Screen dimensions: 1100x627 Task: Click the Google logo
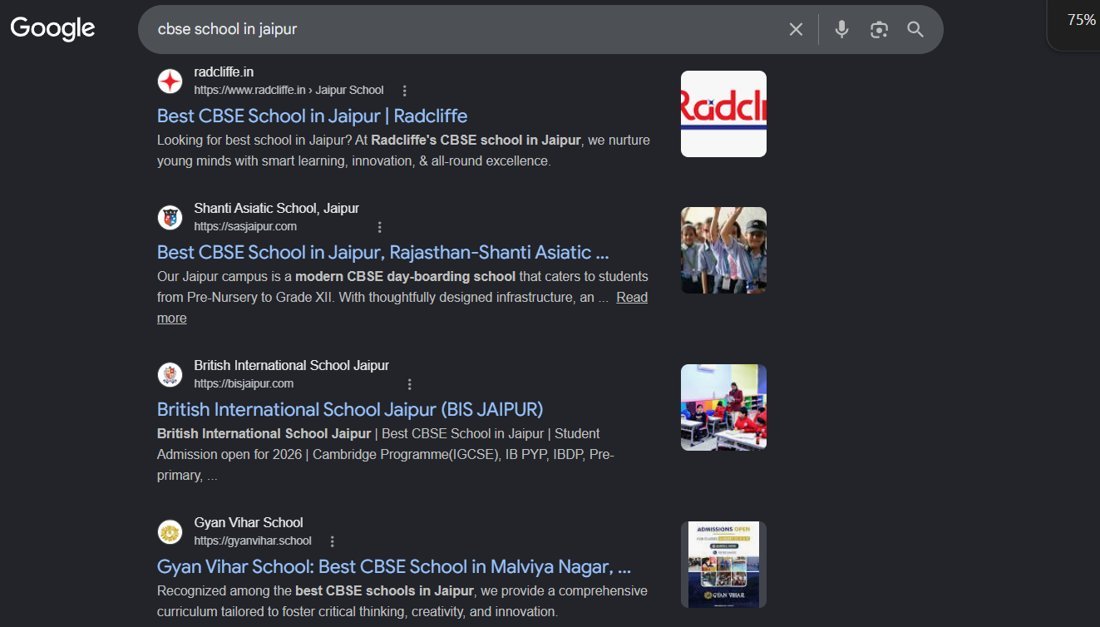(x=53, y=29)
